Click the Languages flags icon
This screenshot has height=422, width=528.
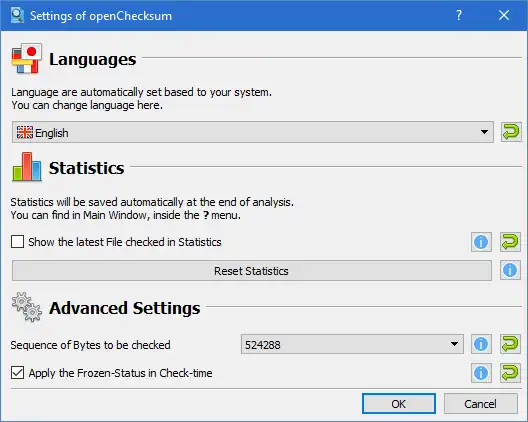click(x=27, y=58)
